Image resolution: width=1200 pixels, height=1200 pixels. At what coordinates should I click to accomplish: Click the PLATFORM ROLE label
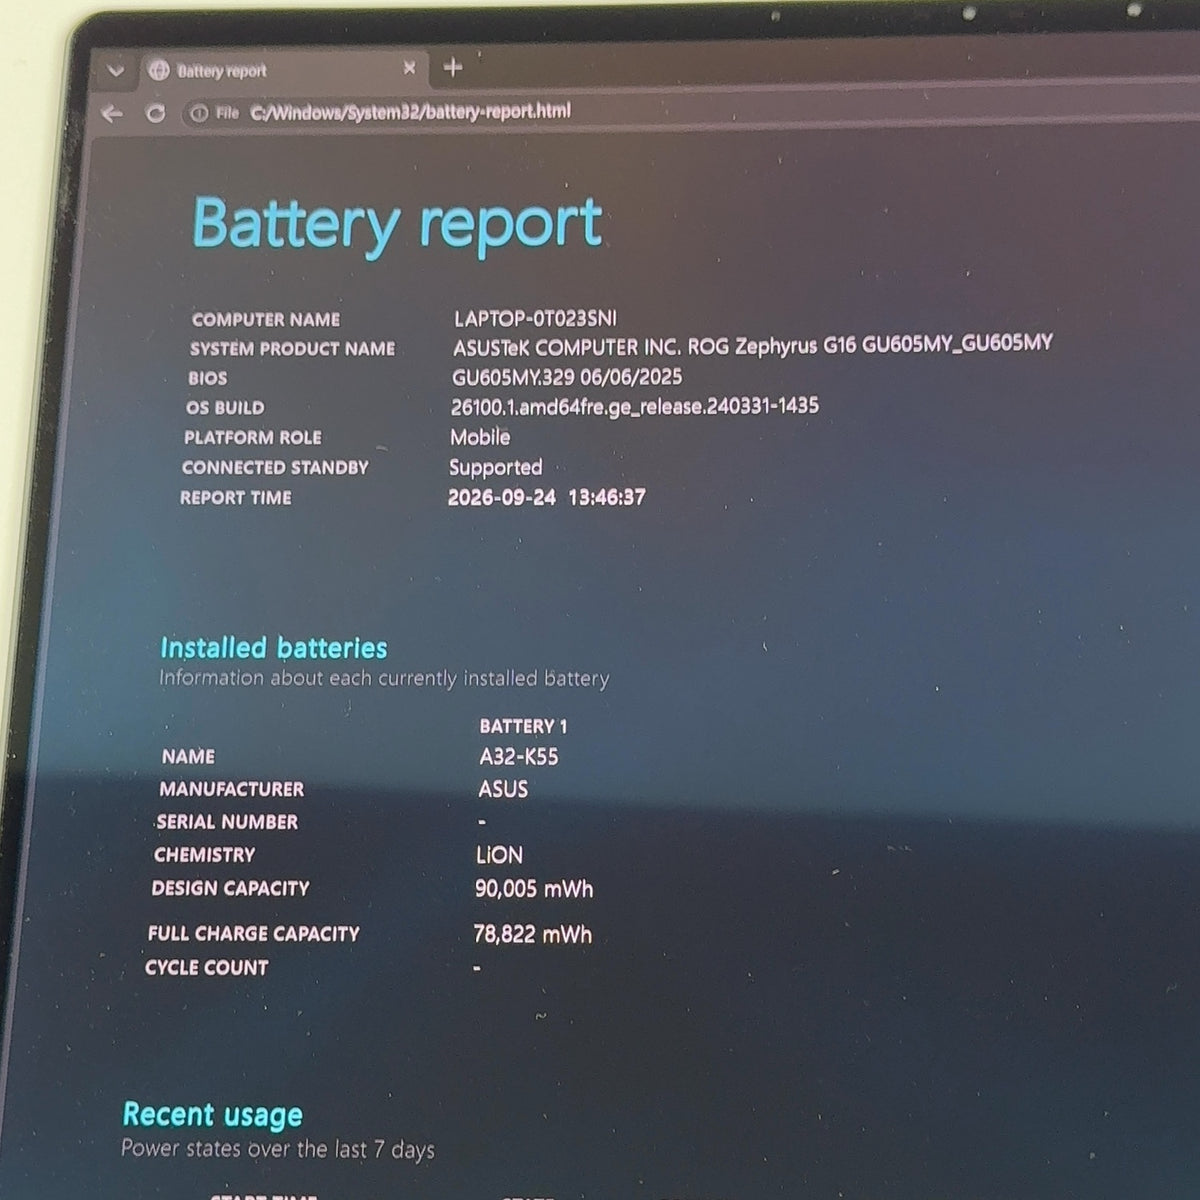coord(253,438)
